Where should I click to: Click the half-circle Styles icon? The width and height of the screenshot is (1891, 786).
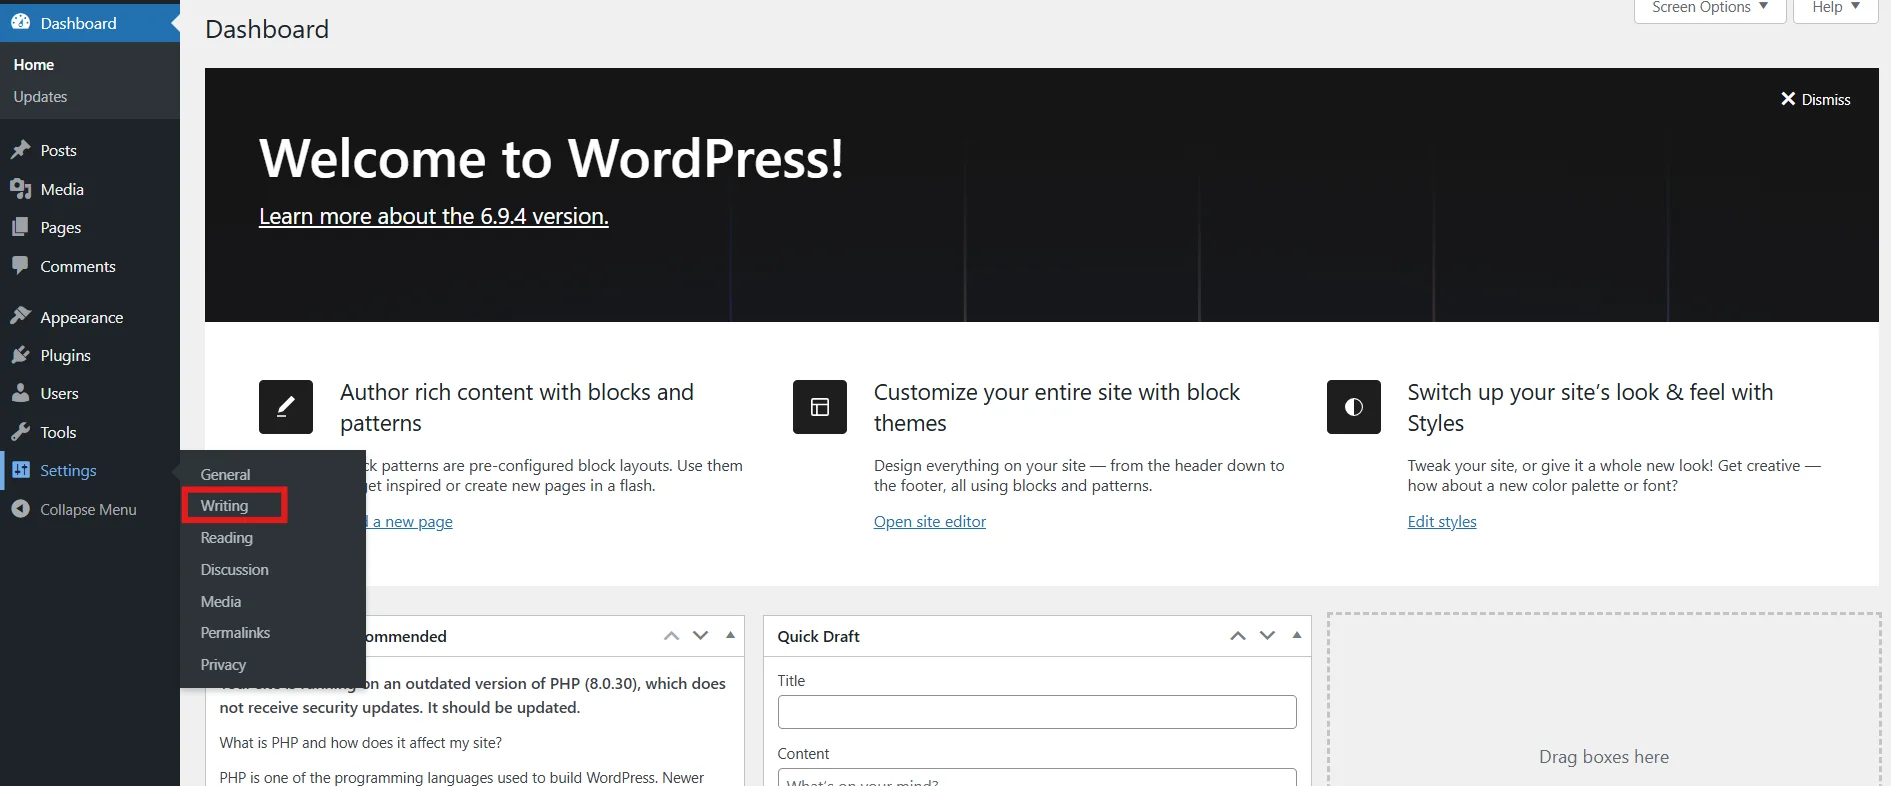(1354, 407)
